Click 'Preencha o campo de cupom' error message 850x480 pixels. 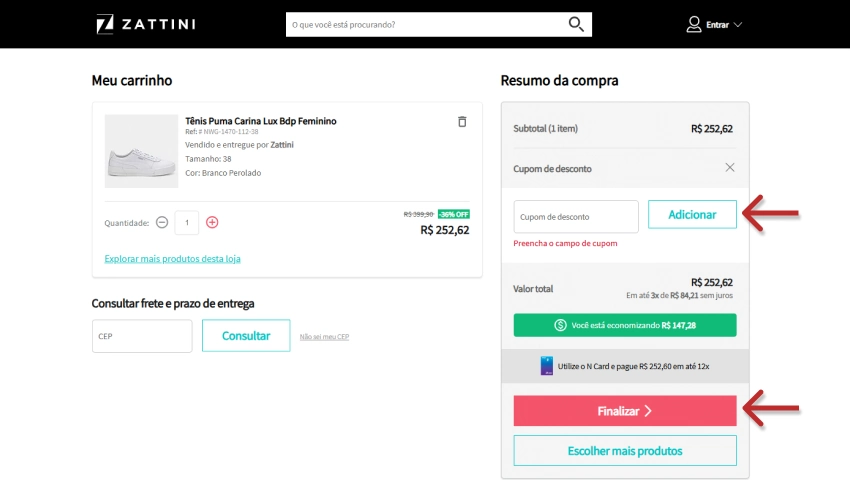click(565, 244)
